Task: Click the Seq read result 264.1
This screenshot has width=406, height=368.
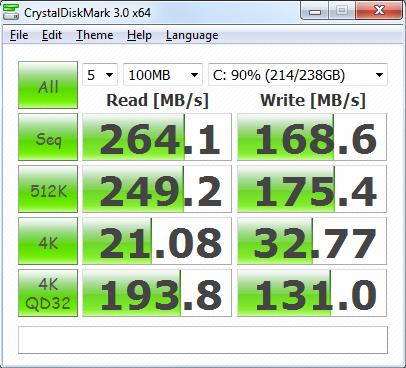Action: (x=157, y=137)
